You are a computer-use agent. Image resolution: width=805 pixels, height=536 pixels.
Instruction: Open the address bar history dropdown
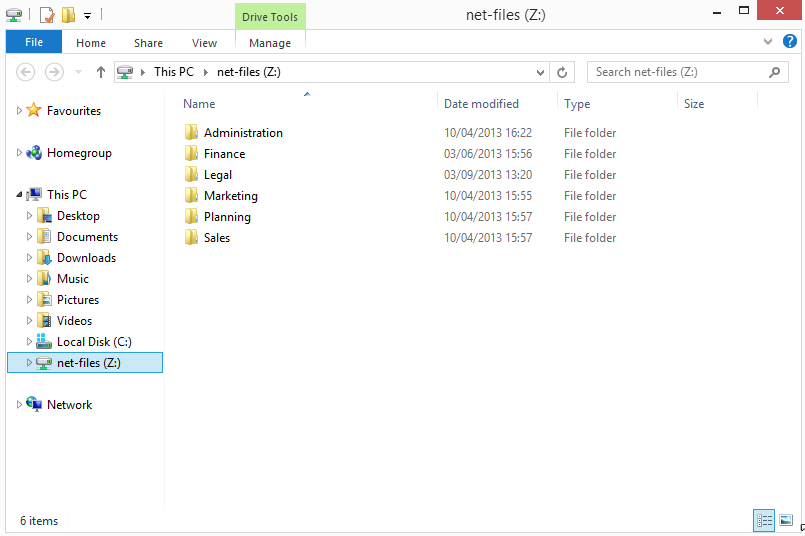pos(540,72)
